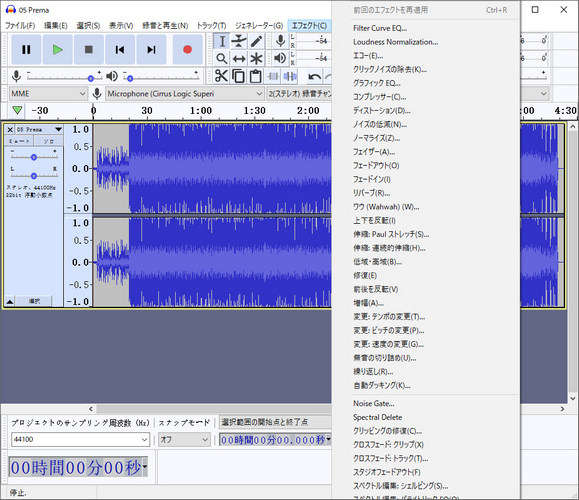Open the Microphone recording device dropdown
The height and width of the screenshot is (500, 579).
pyautogui.click(x=185, y=93)
